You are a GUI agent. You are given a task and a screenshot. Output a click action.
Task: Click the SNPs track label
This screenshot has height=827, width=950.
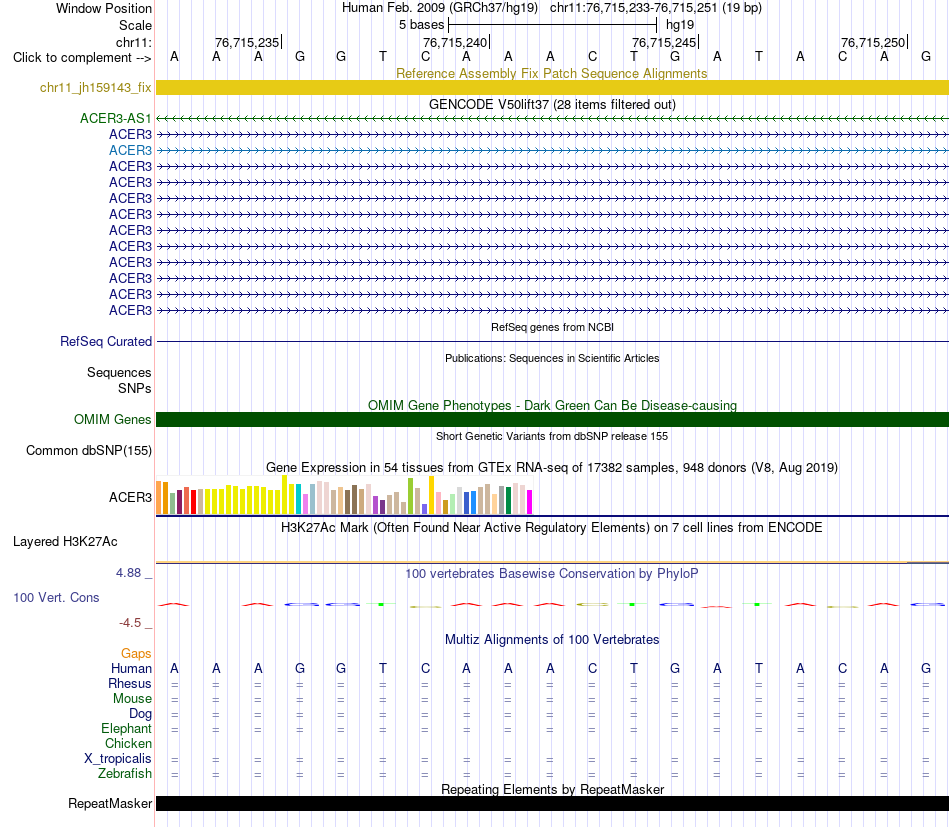click(135, 388)
